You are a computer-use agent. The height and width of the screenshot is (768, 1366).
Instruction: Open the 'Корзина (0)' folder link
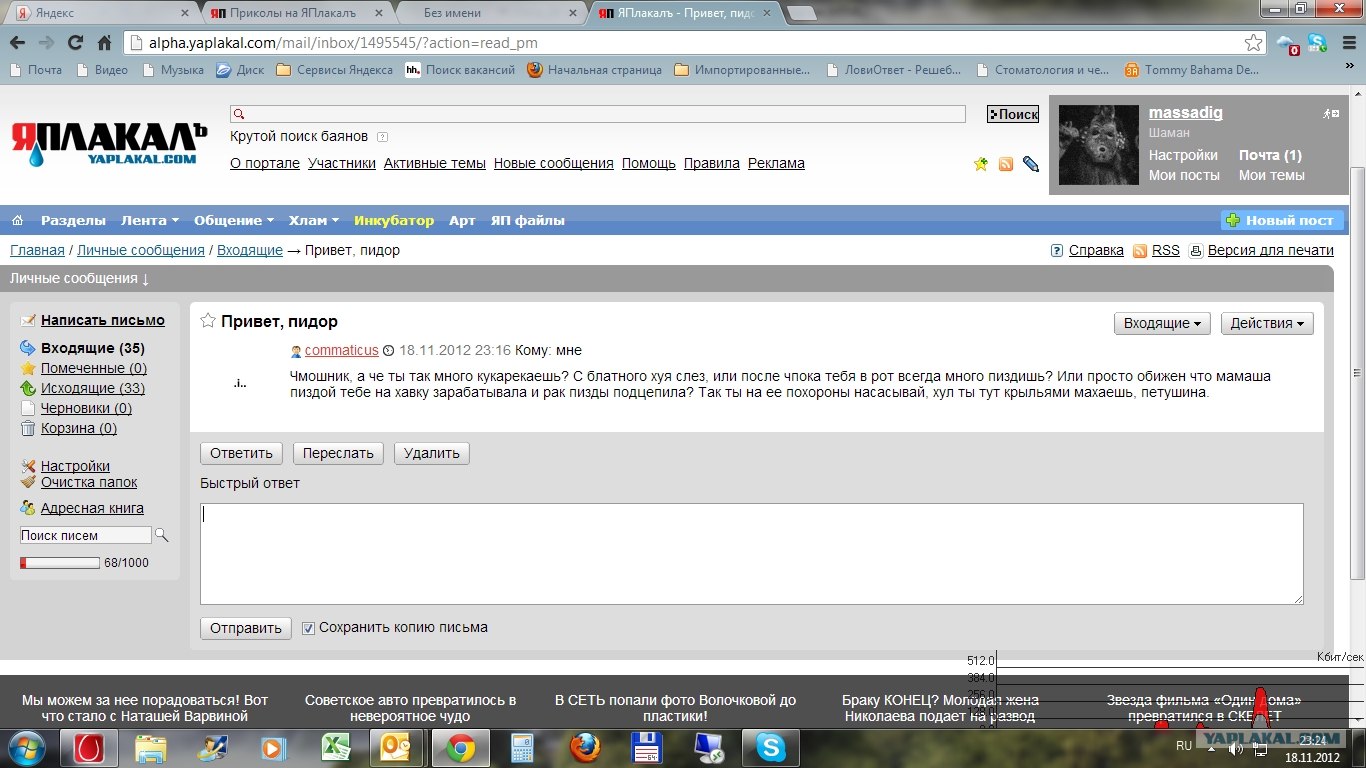click(79, 428)
